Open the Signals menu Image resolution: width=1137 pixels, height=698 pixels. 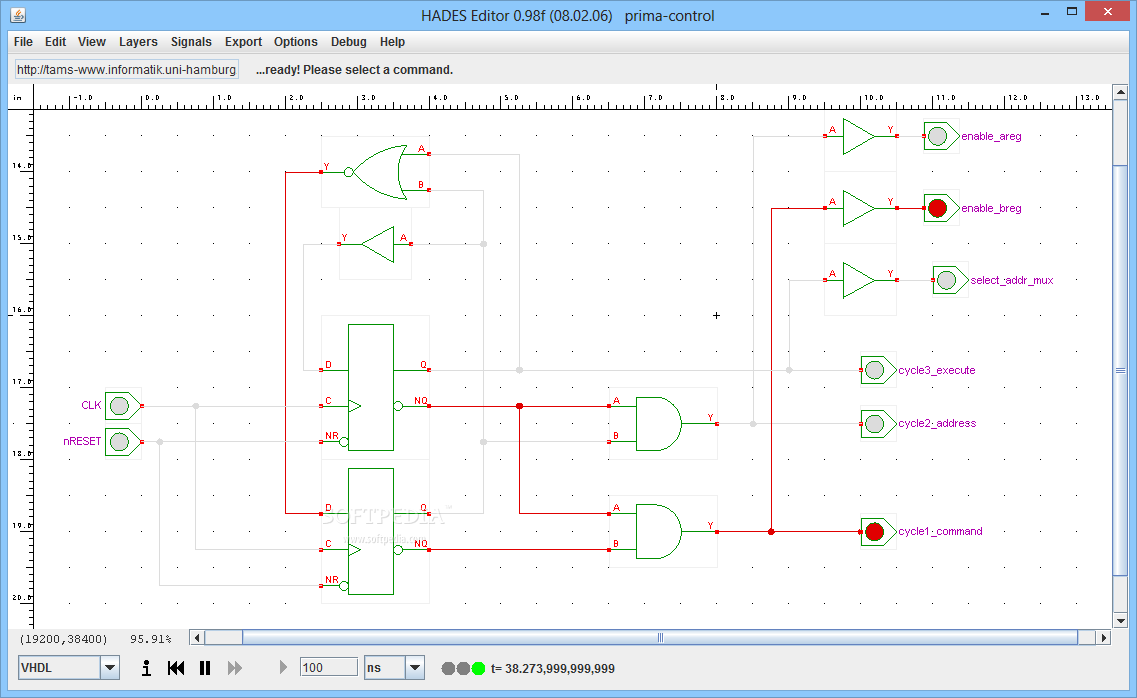tap(191, 42)
